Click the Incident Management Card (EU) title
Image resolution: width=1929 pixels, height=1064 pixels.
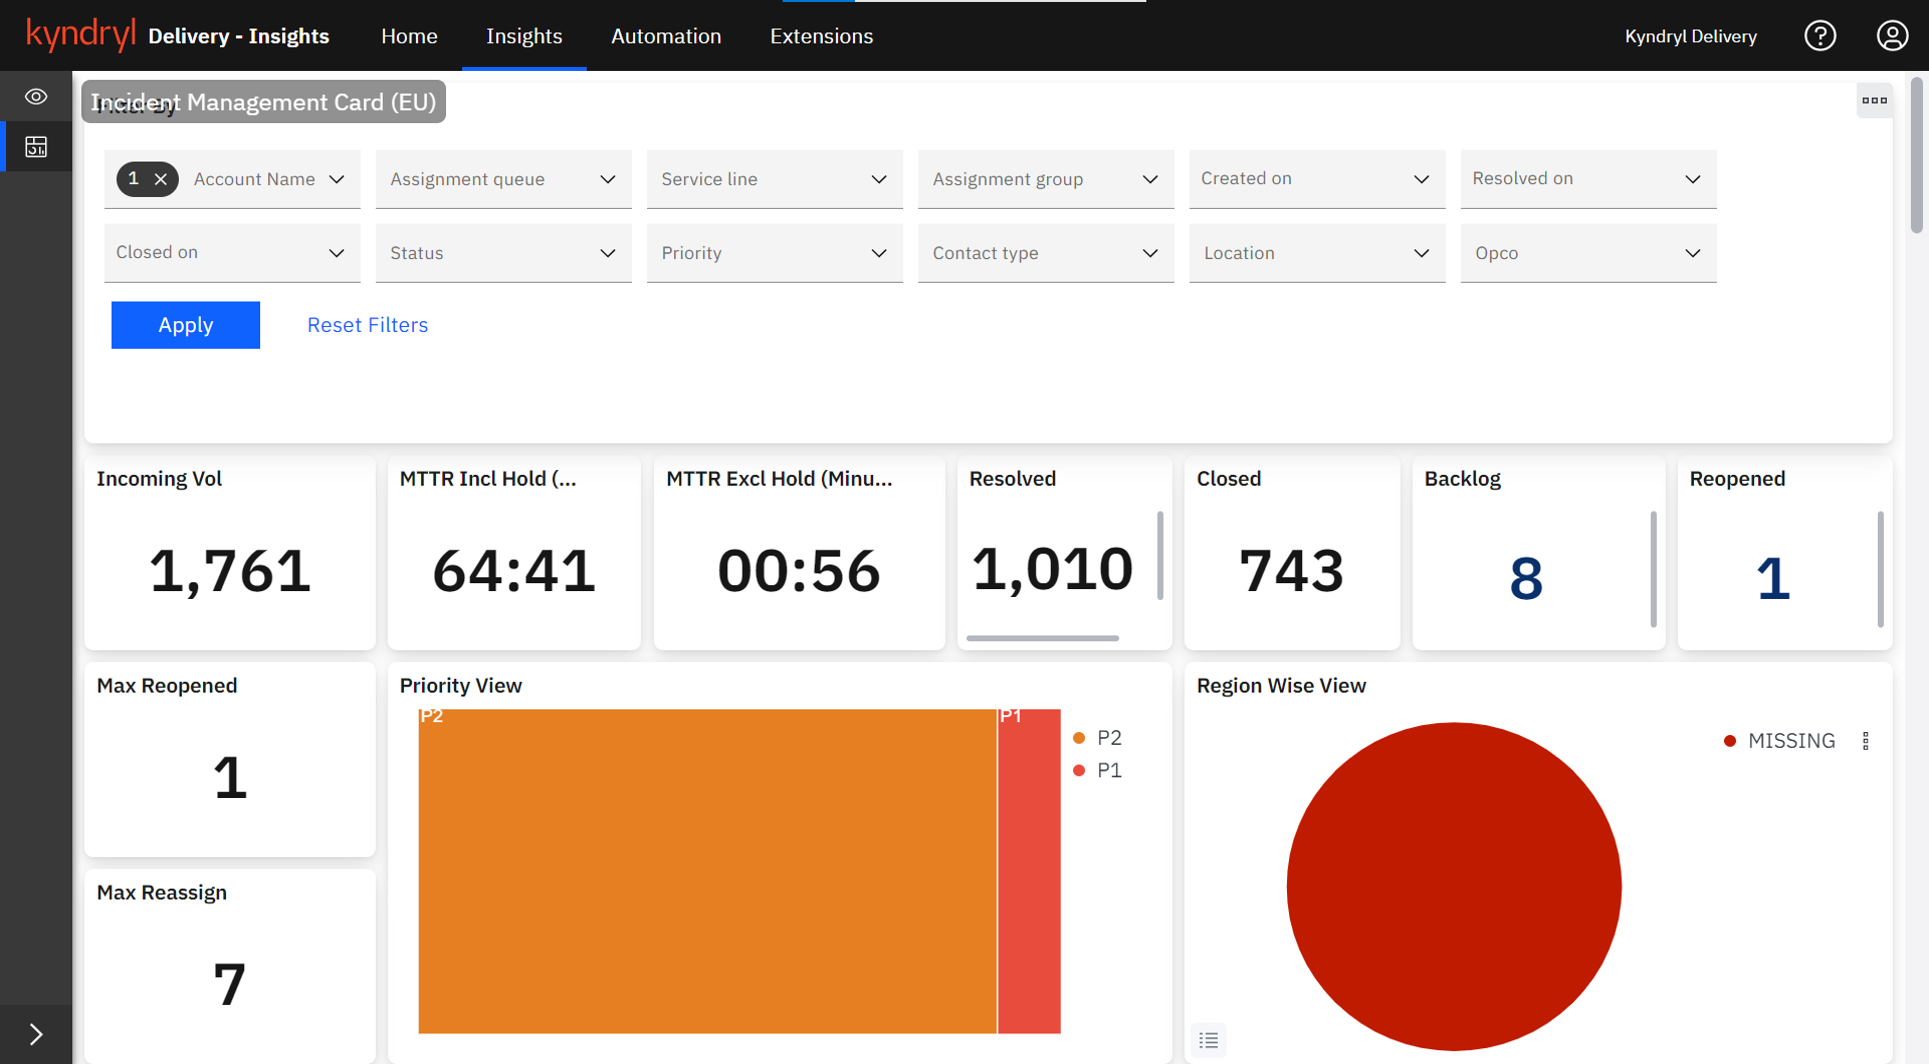click(263, 102)
